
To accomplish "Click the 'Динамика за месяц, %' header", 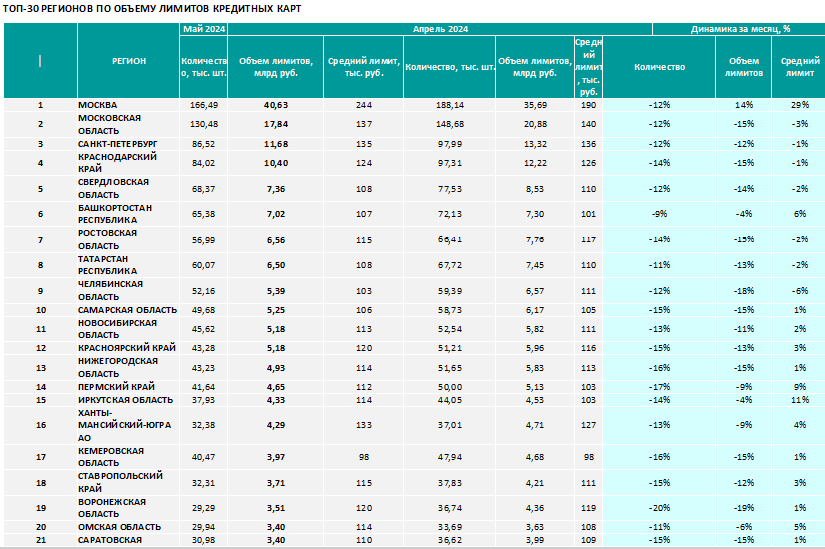I will point(740,29).
